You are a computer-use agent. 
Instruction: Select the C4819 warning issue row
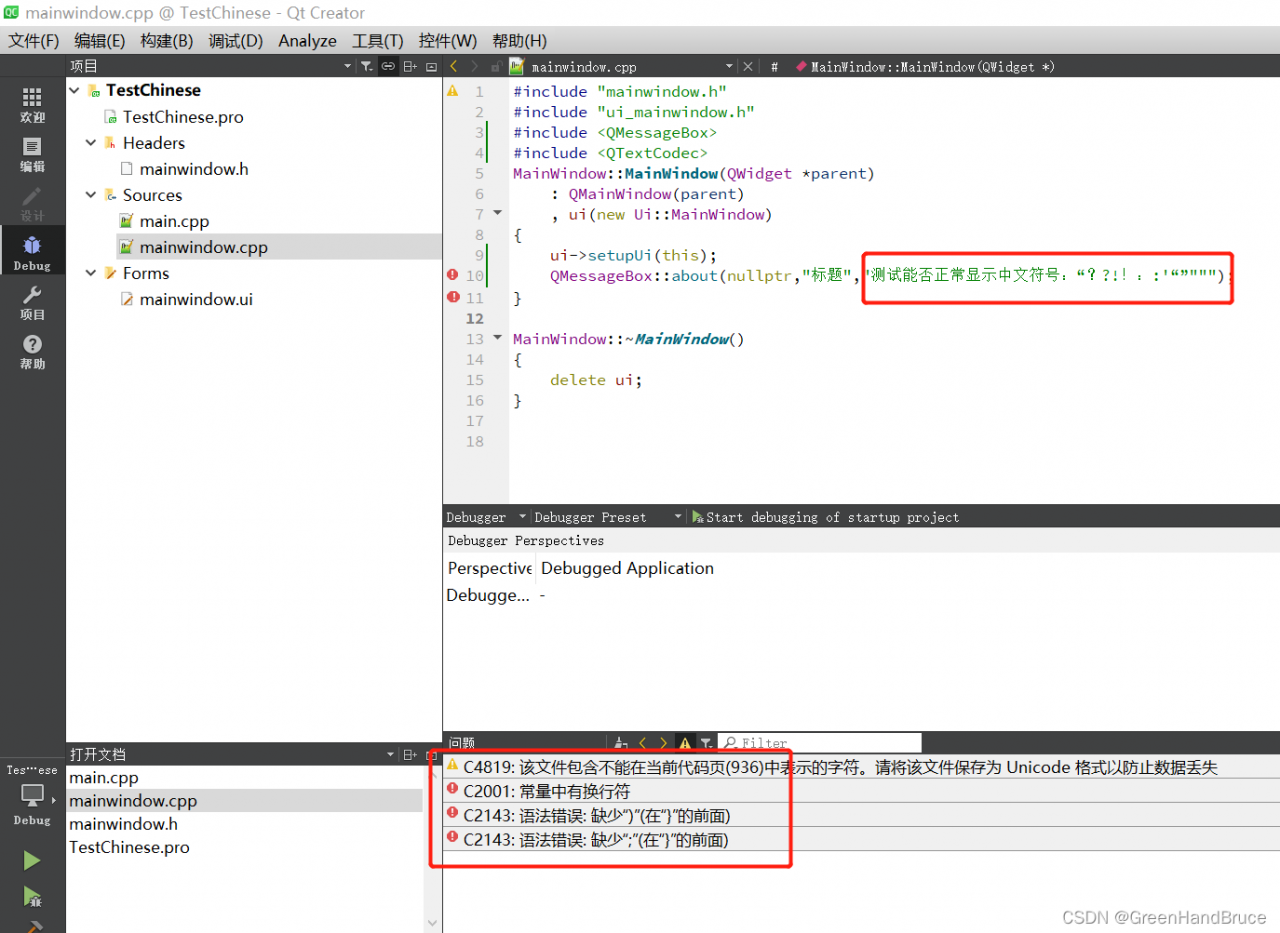tap(861, 767)
